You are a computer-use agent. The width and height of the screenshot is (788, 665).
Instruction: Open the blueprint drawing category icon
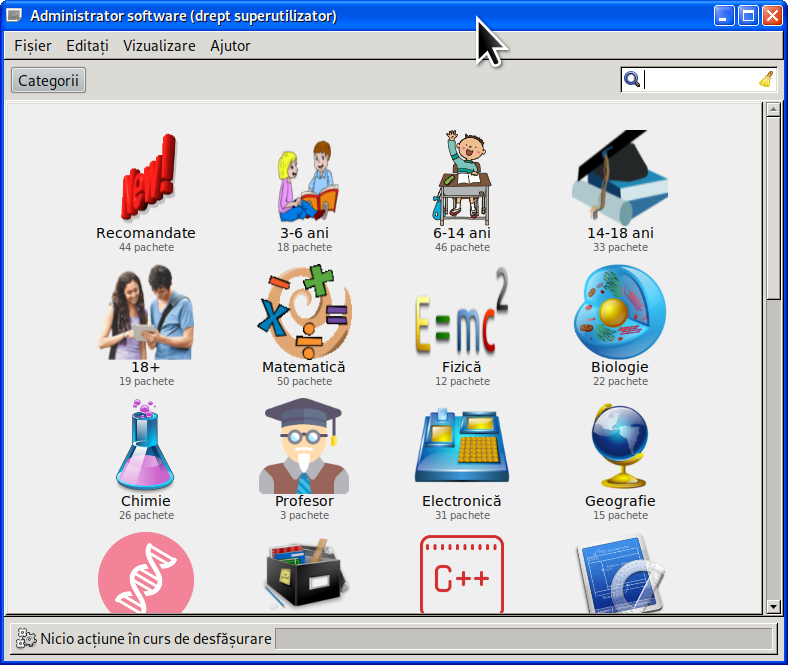tap(620, 574)
